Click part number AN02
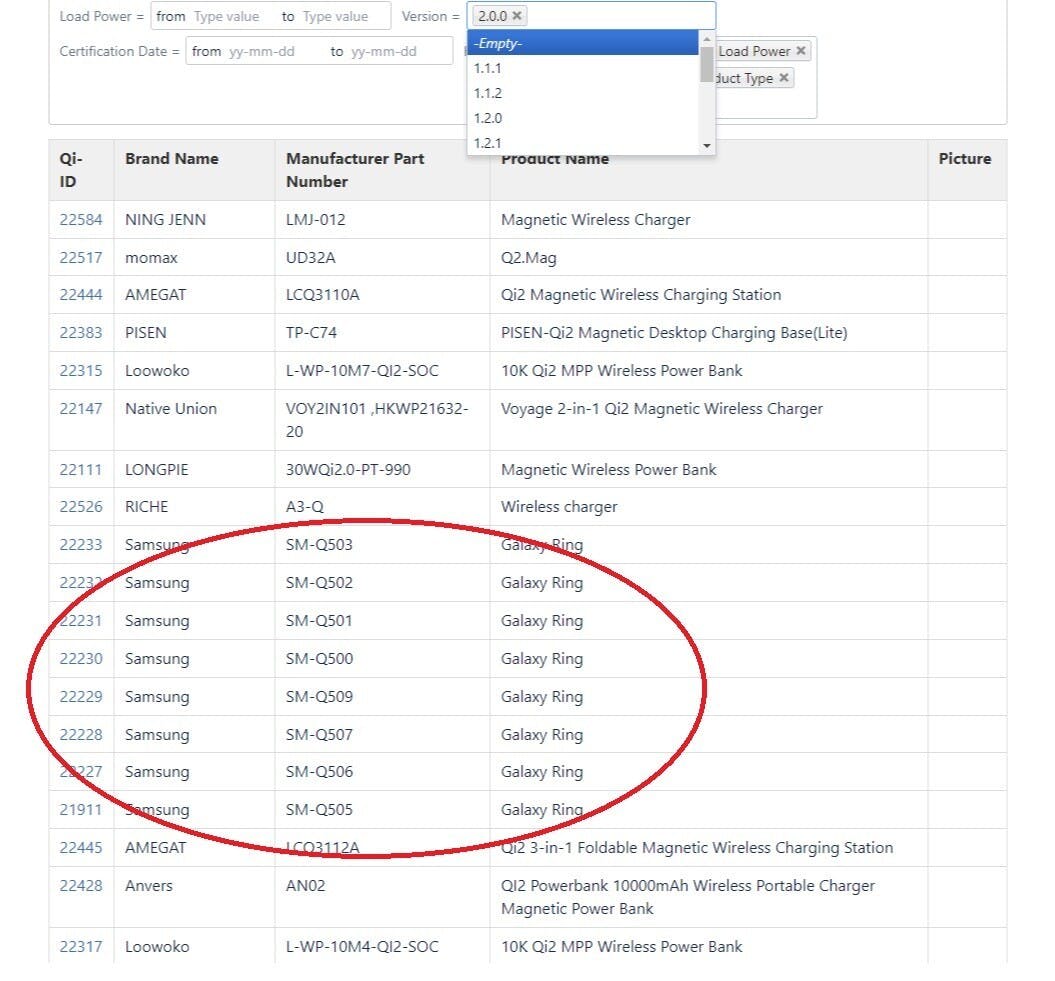This screenshot has height=981, width=1055. point(305,885)
